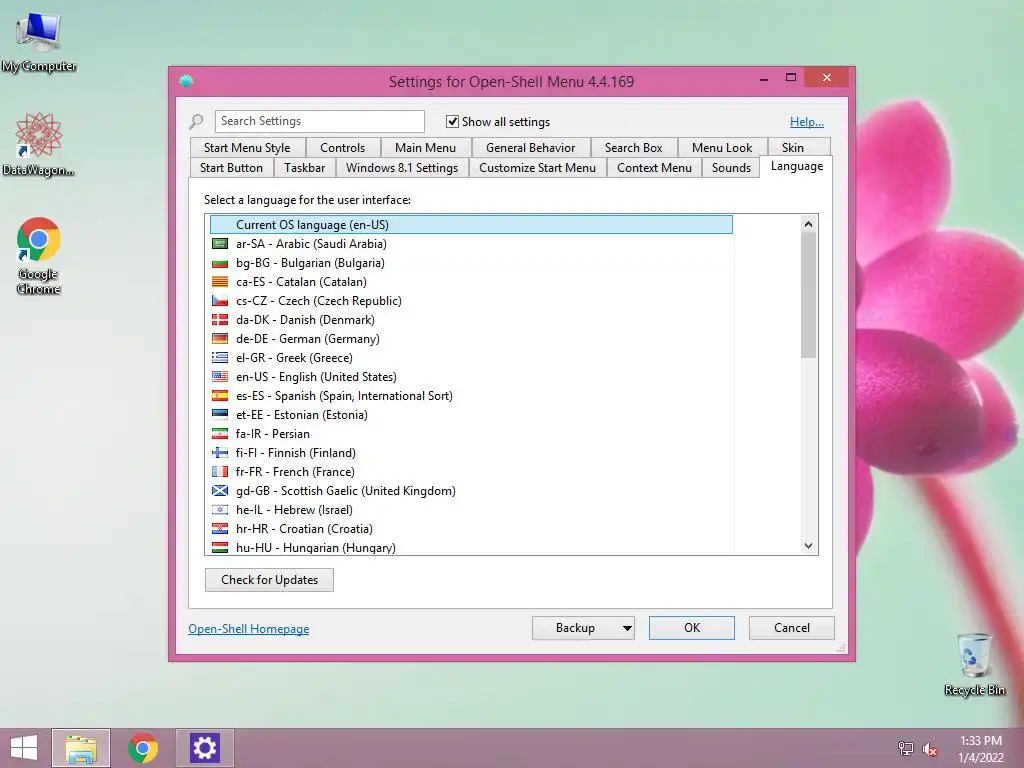Image resolution: width=1024 pixels, height=768 pixels.
Task: Click the language list scroll-up arrow
Action: pyautogui.click(x=808, y=224)
